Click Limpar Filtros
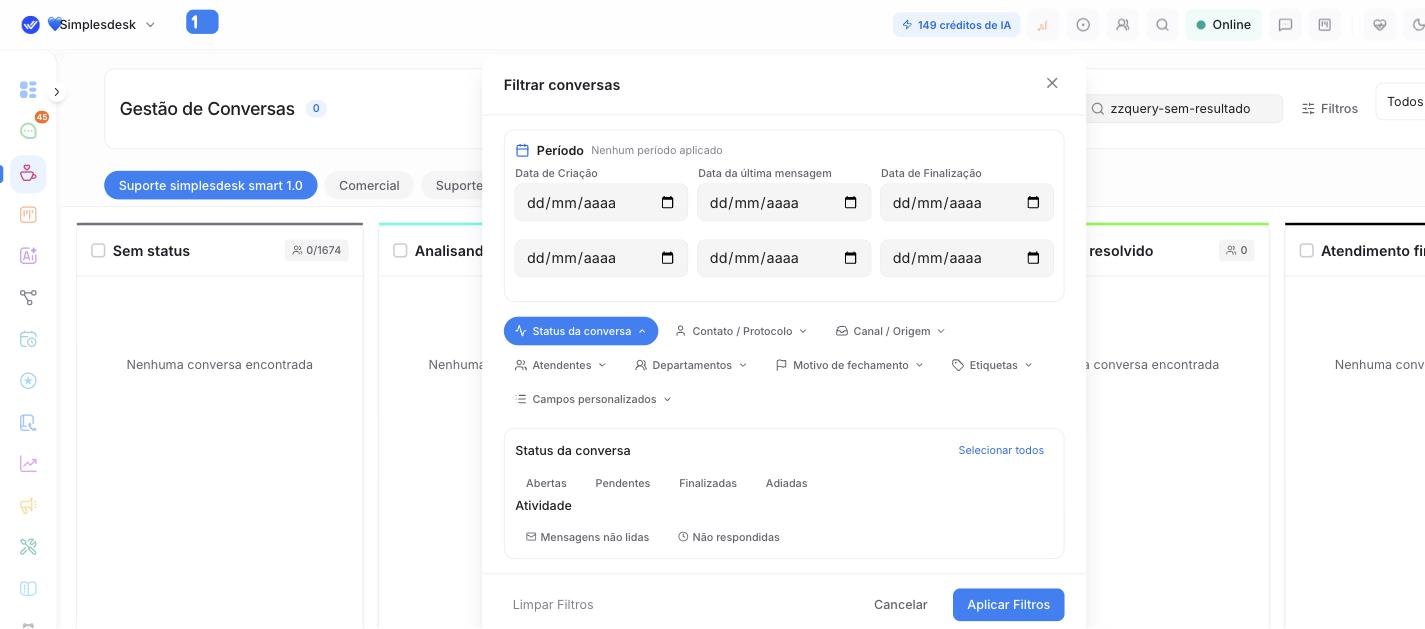The image size is (1425, 629). (x=553, y=605)
